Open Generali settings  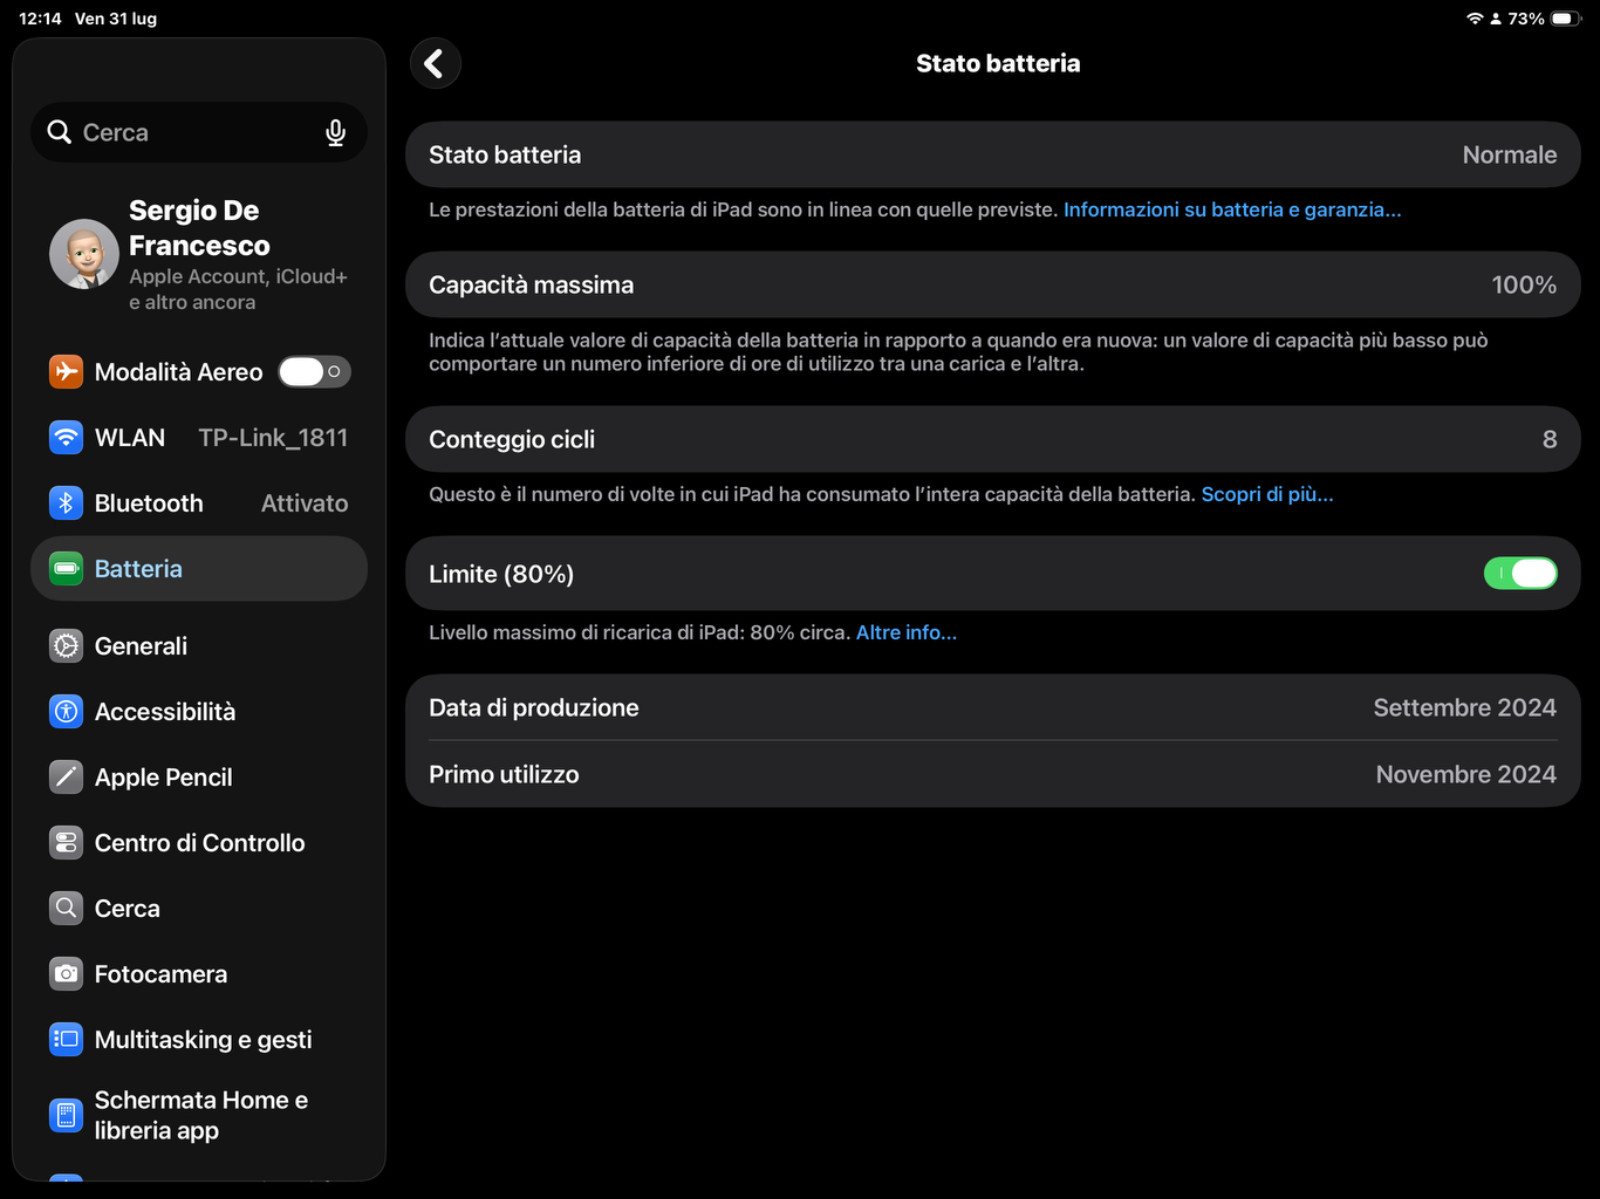point(199,646)
